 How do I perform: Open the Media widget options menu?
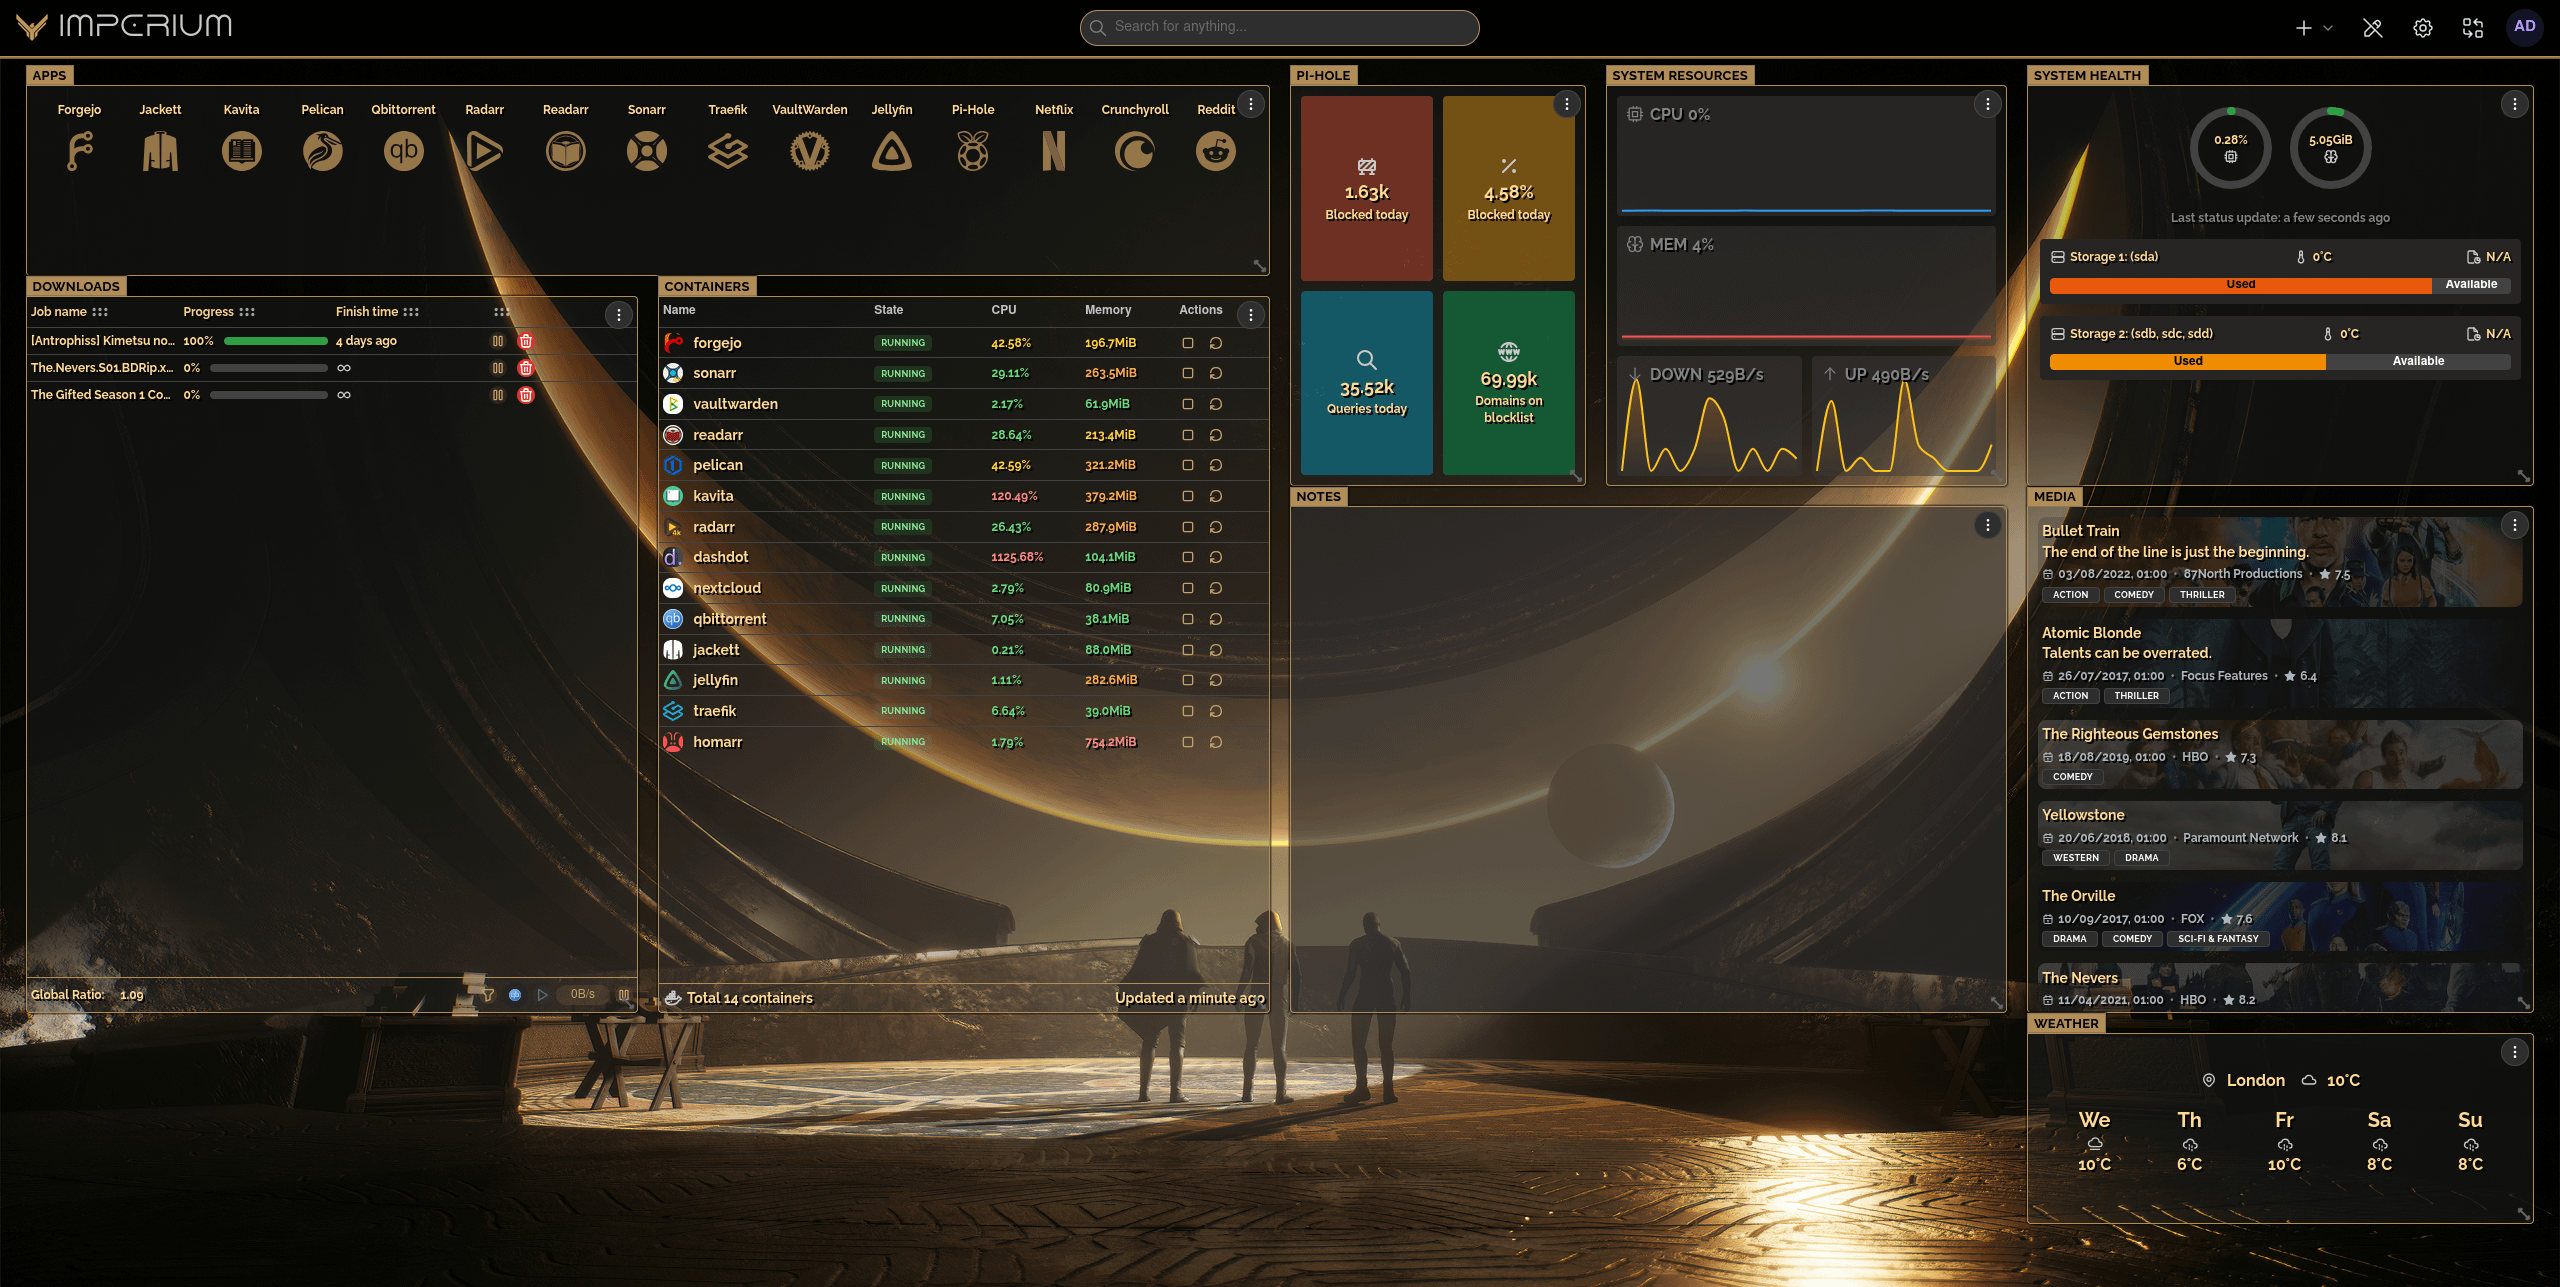2516,524
